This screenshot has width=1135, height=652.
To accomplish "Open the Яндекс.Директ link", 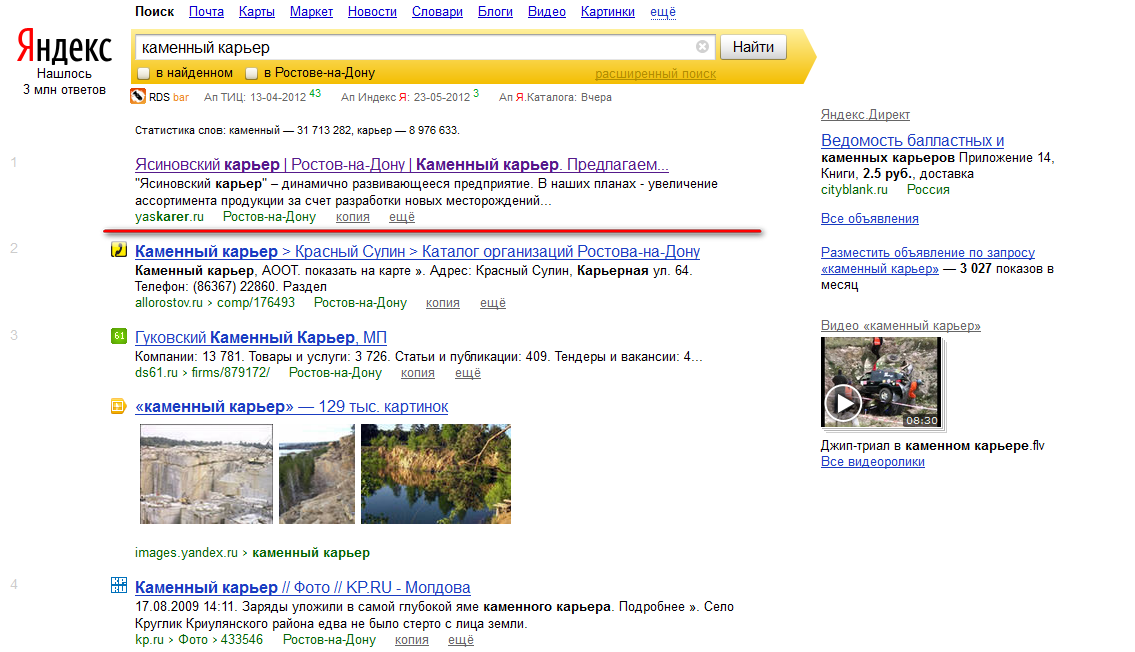I will [865, 114].
